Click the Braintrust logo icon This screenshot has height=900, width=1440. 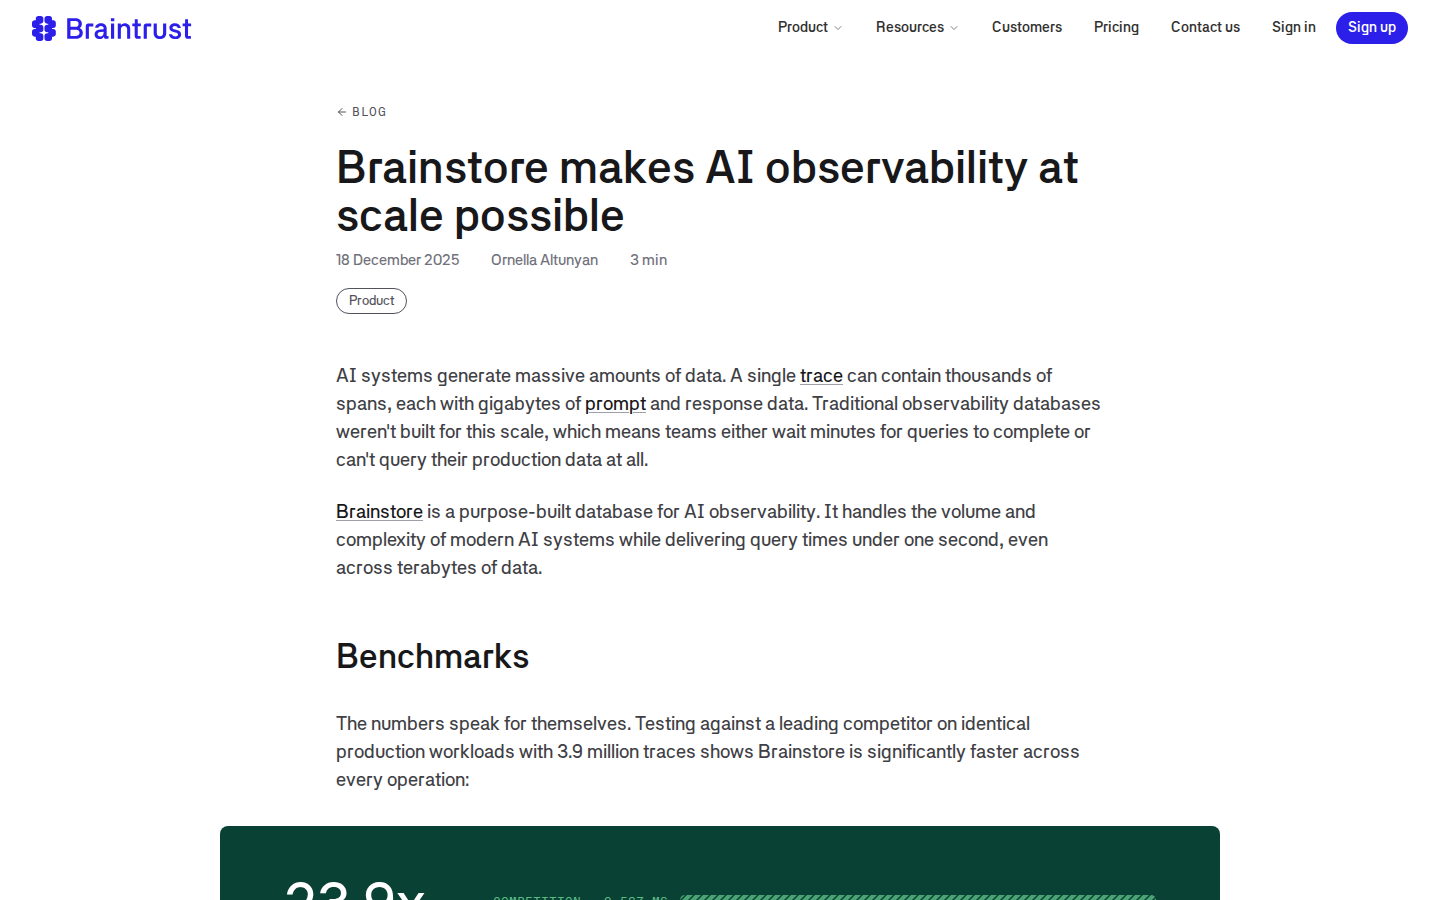(44, 28)
